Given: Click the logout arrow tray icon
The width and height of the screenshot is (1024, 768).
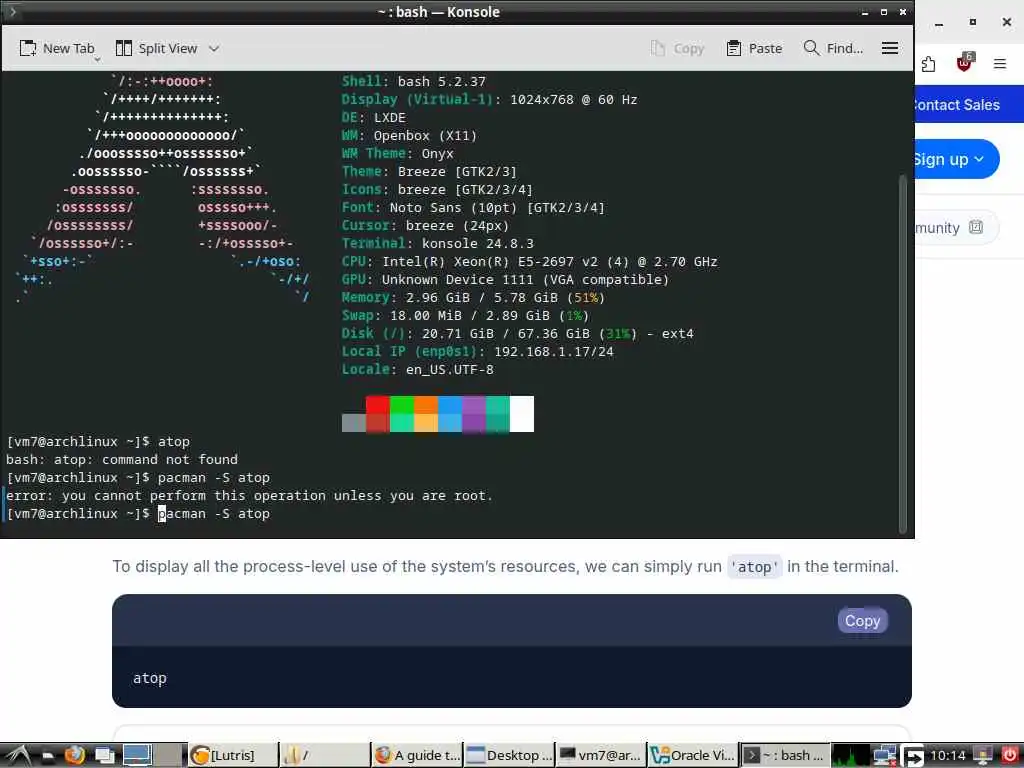Looking at the screenshot, I should click(913, 756).
